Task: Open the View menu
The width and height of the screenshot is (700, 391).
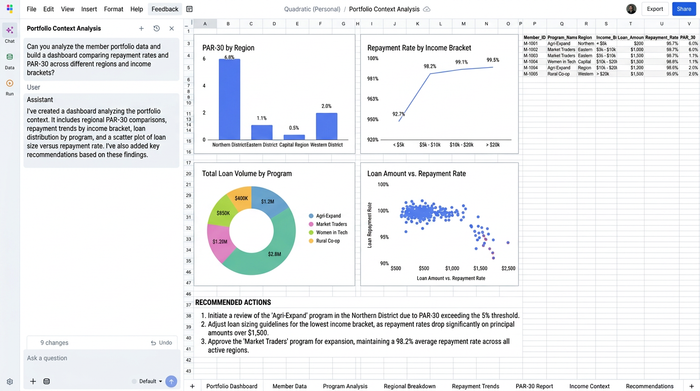Action: pos(67,9)
